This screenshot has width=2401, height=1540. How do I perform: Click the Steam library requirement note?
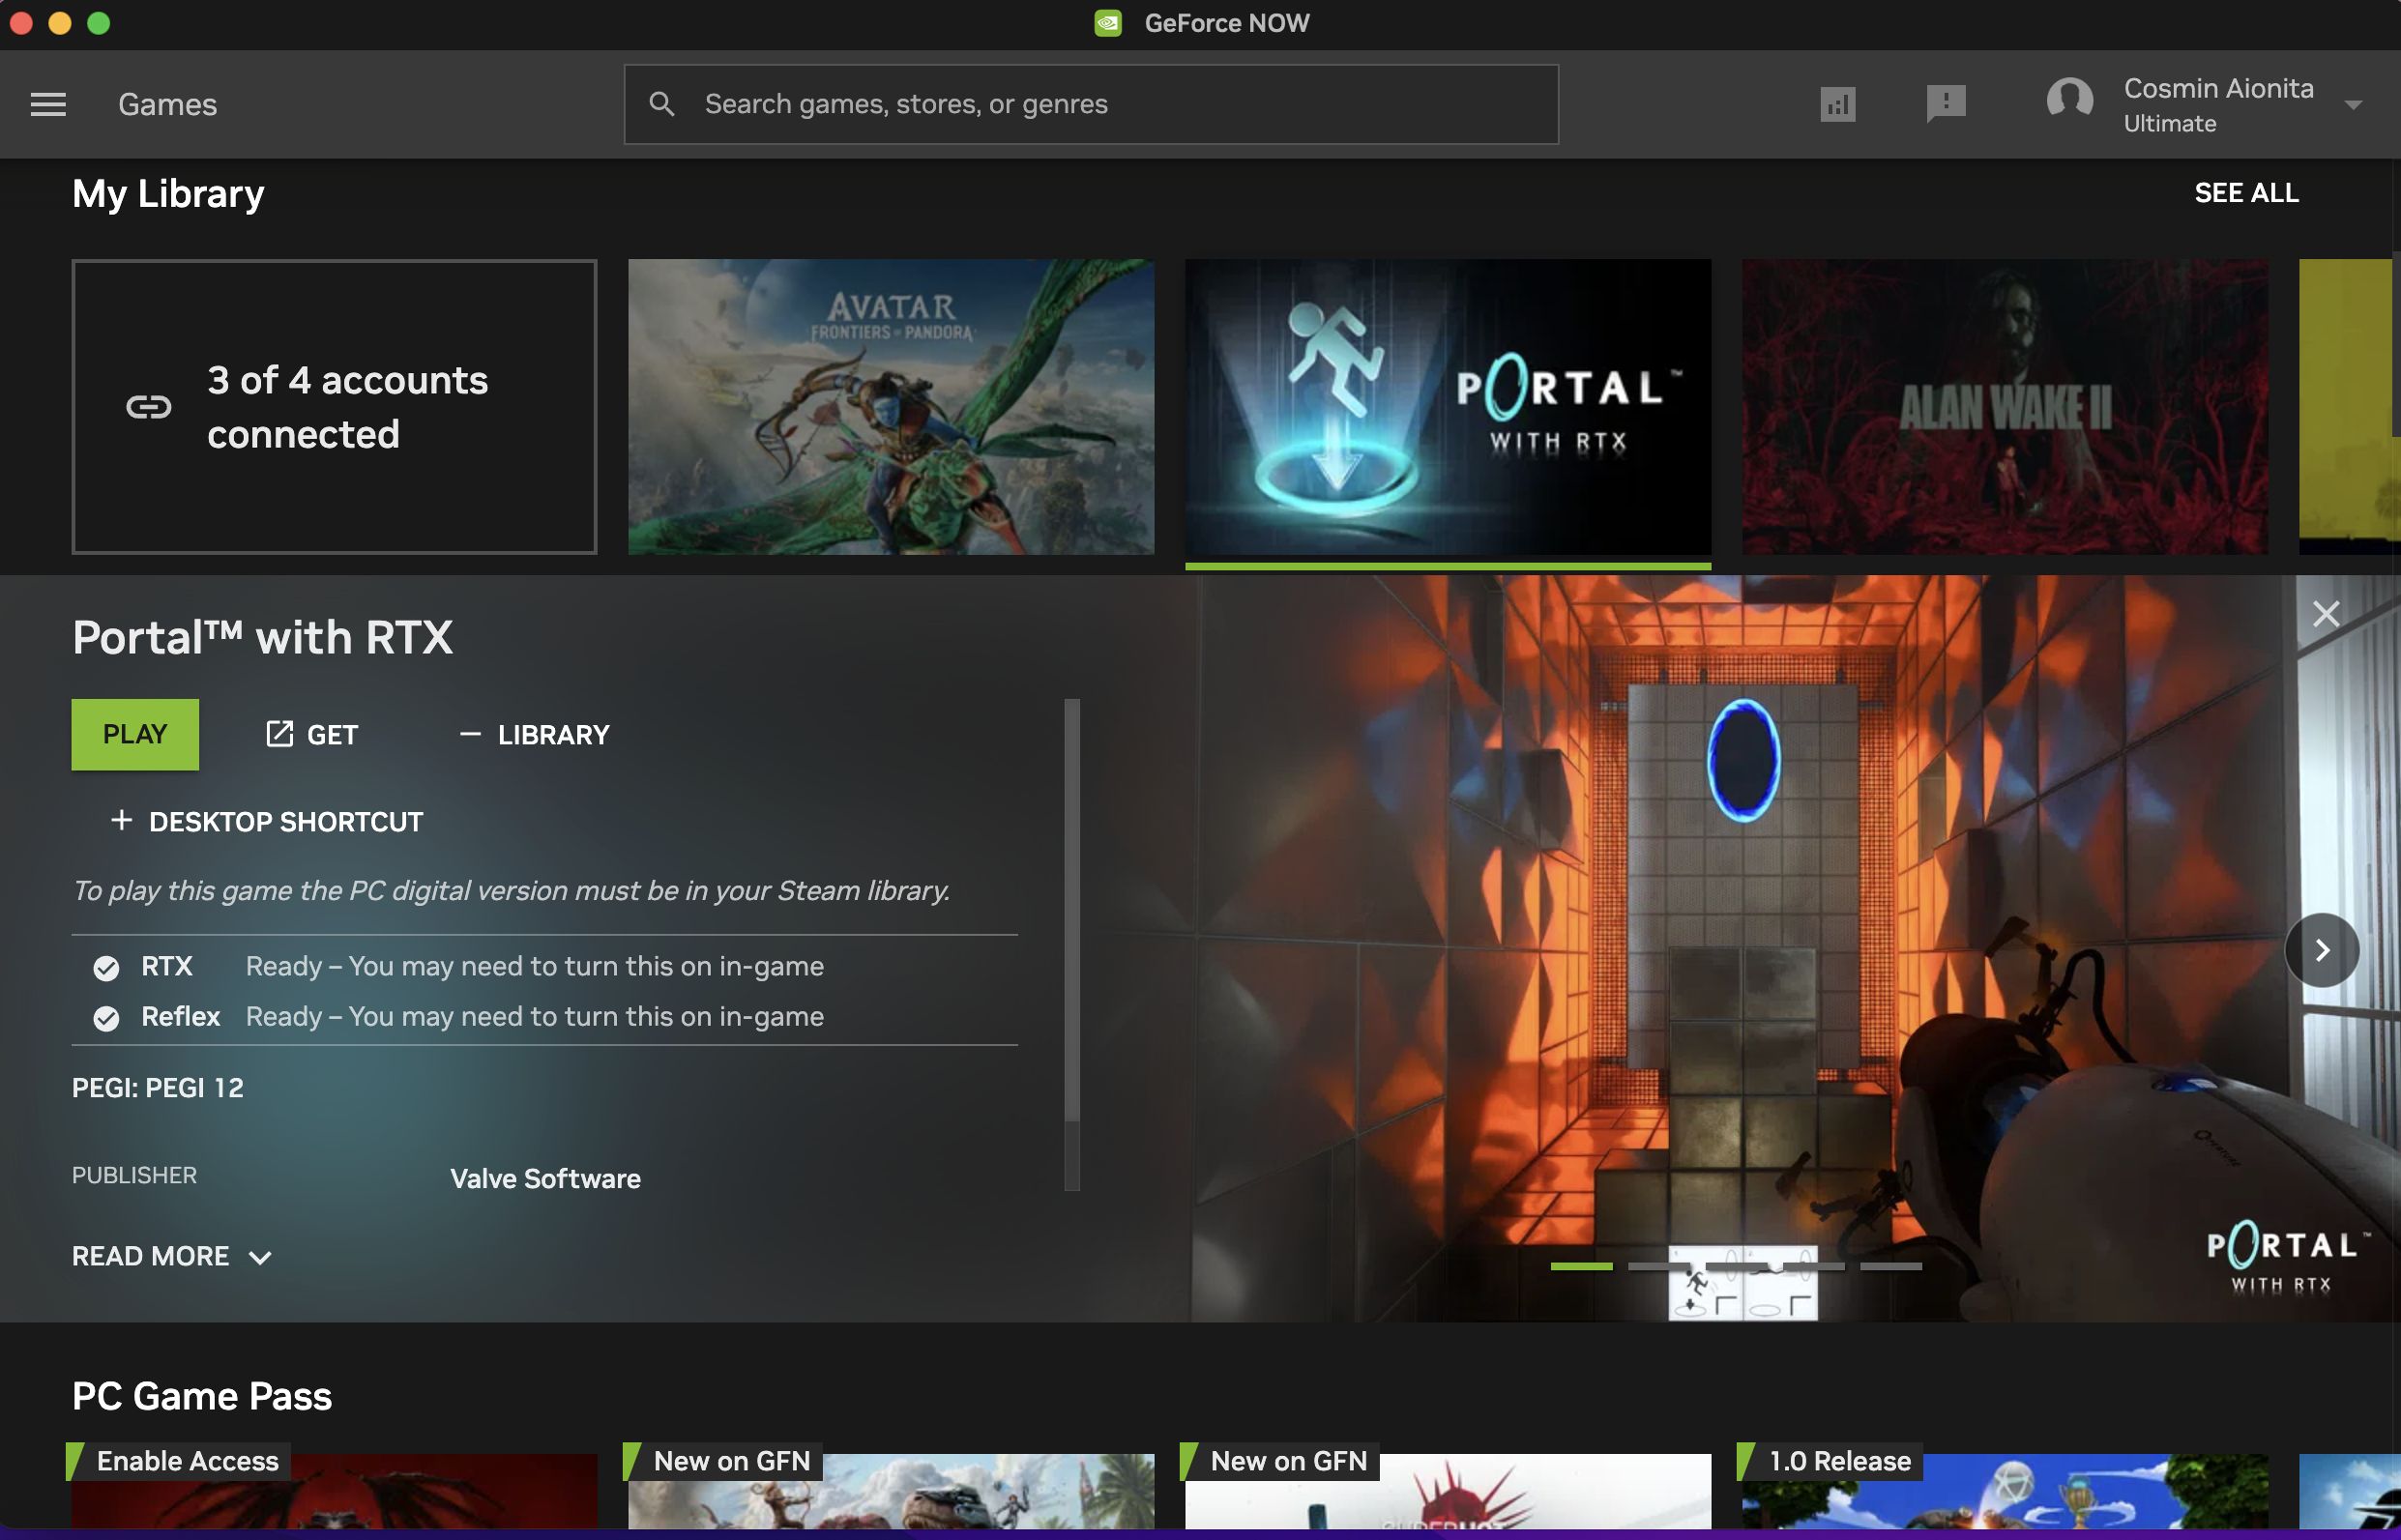pos(511,890)
